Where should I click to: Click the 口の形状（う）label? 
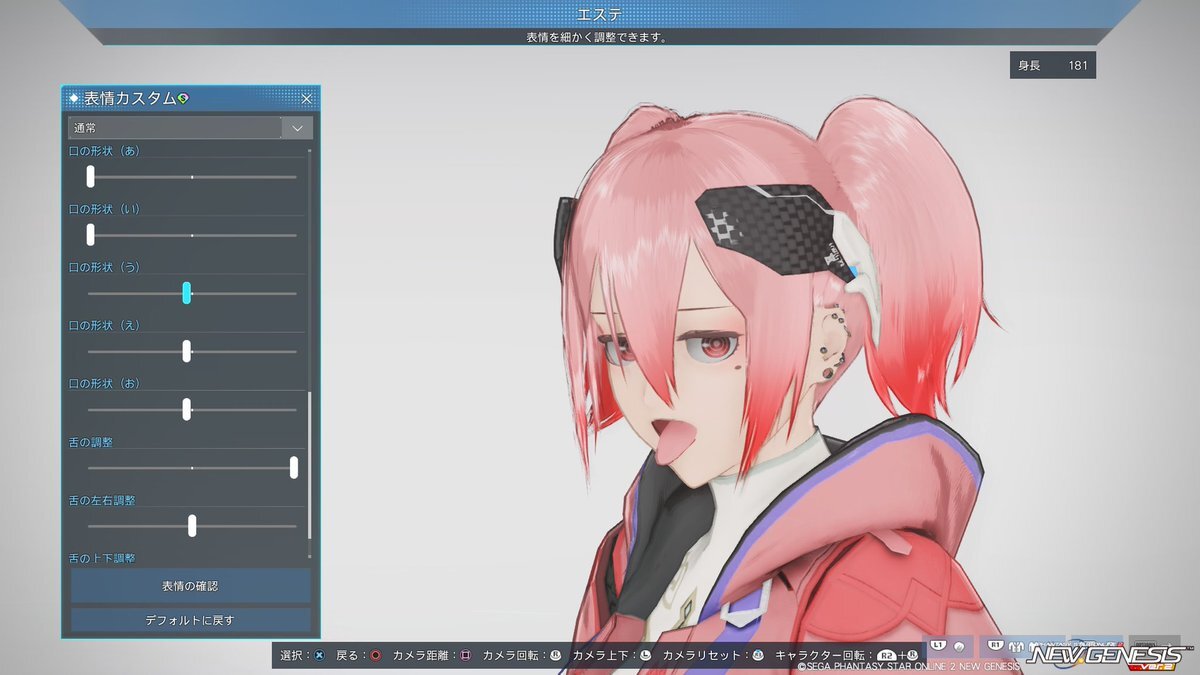click(104, 267)
